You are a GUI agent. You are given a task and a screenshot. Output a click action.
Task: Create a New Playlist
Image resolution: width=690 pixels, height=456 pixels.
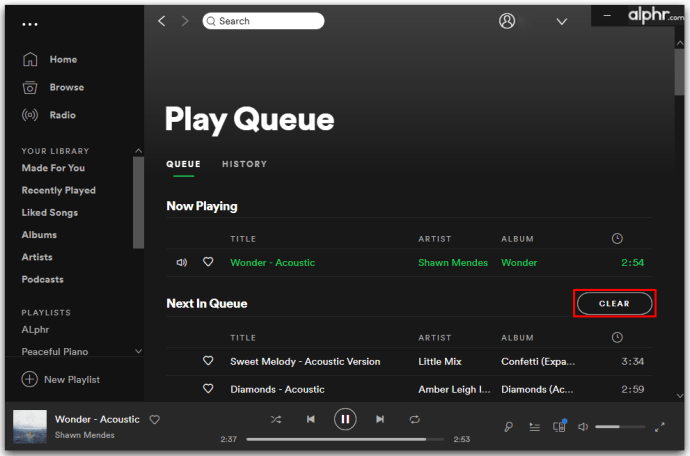pyautogui.click(x=61, y=379)
